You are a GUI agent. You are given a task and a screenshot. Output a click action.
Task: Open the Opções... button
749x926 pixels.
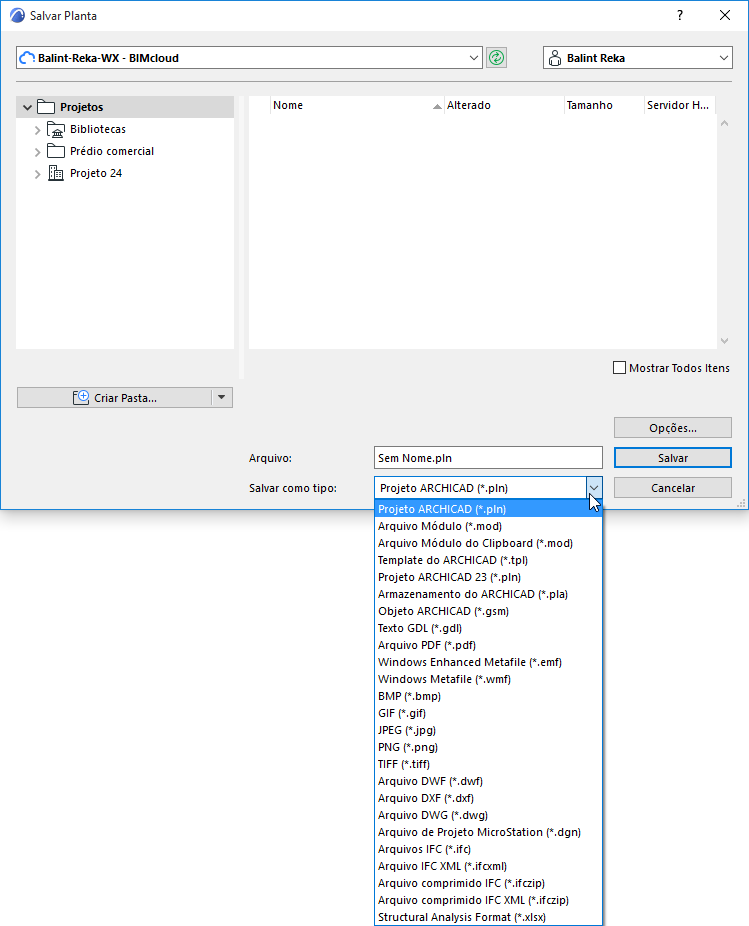pyautogui.click(x=673, y=428)
